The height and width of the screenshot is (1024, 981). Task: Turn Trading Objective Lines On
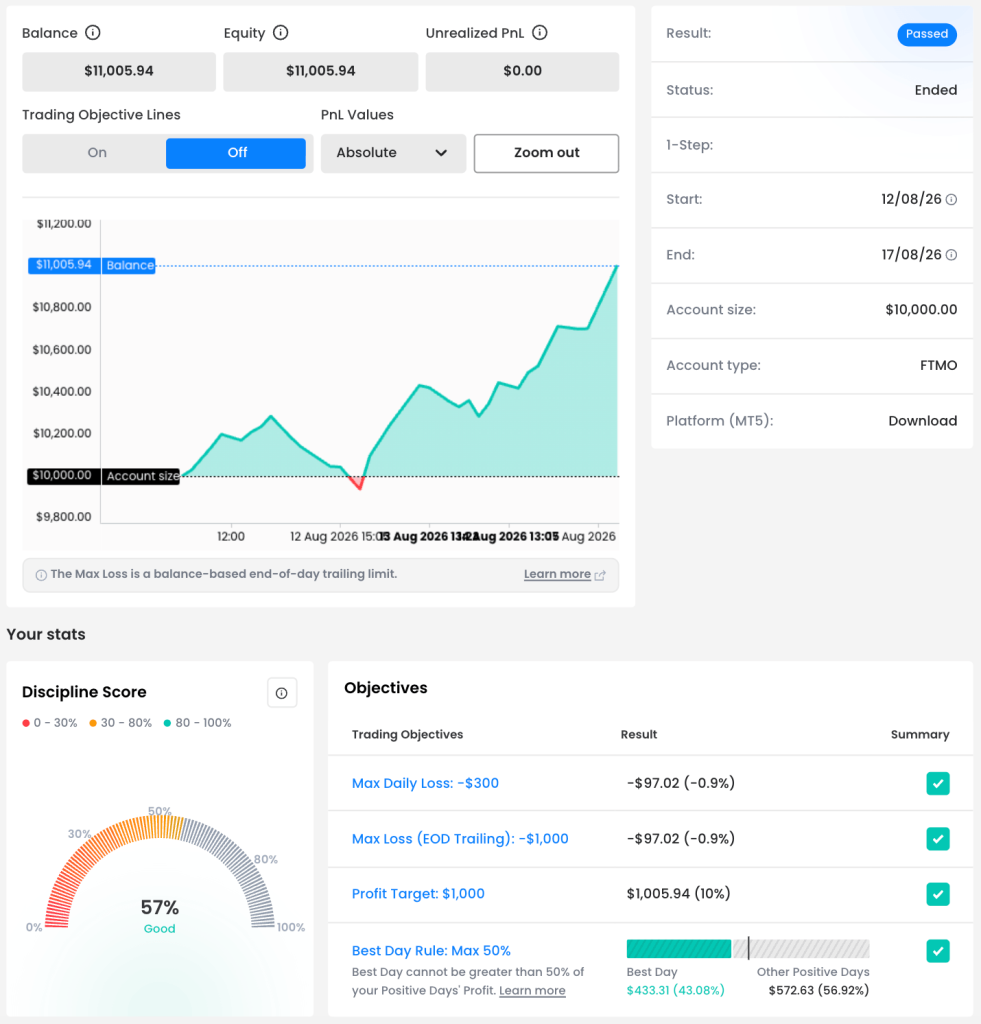pos(97,153)
